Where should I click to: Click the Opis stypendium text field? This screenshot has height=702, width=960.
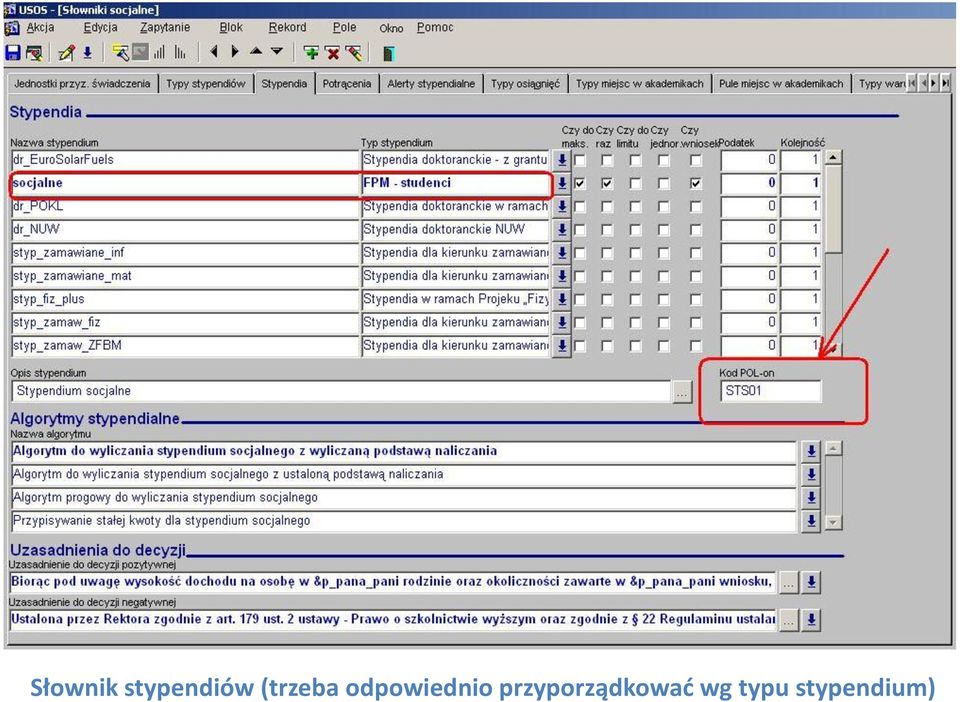coord(341,391)
